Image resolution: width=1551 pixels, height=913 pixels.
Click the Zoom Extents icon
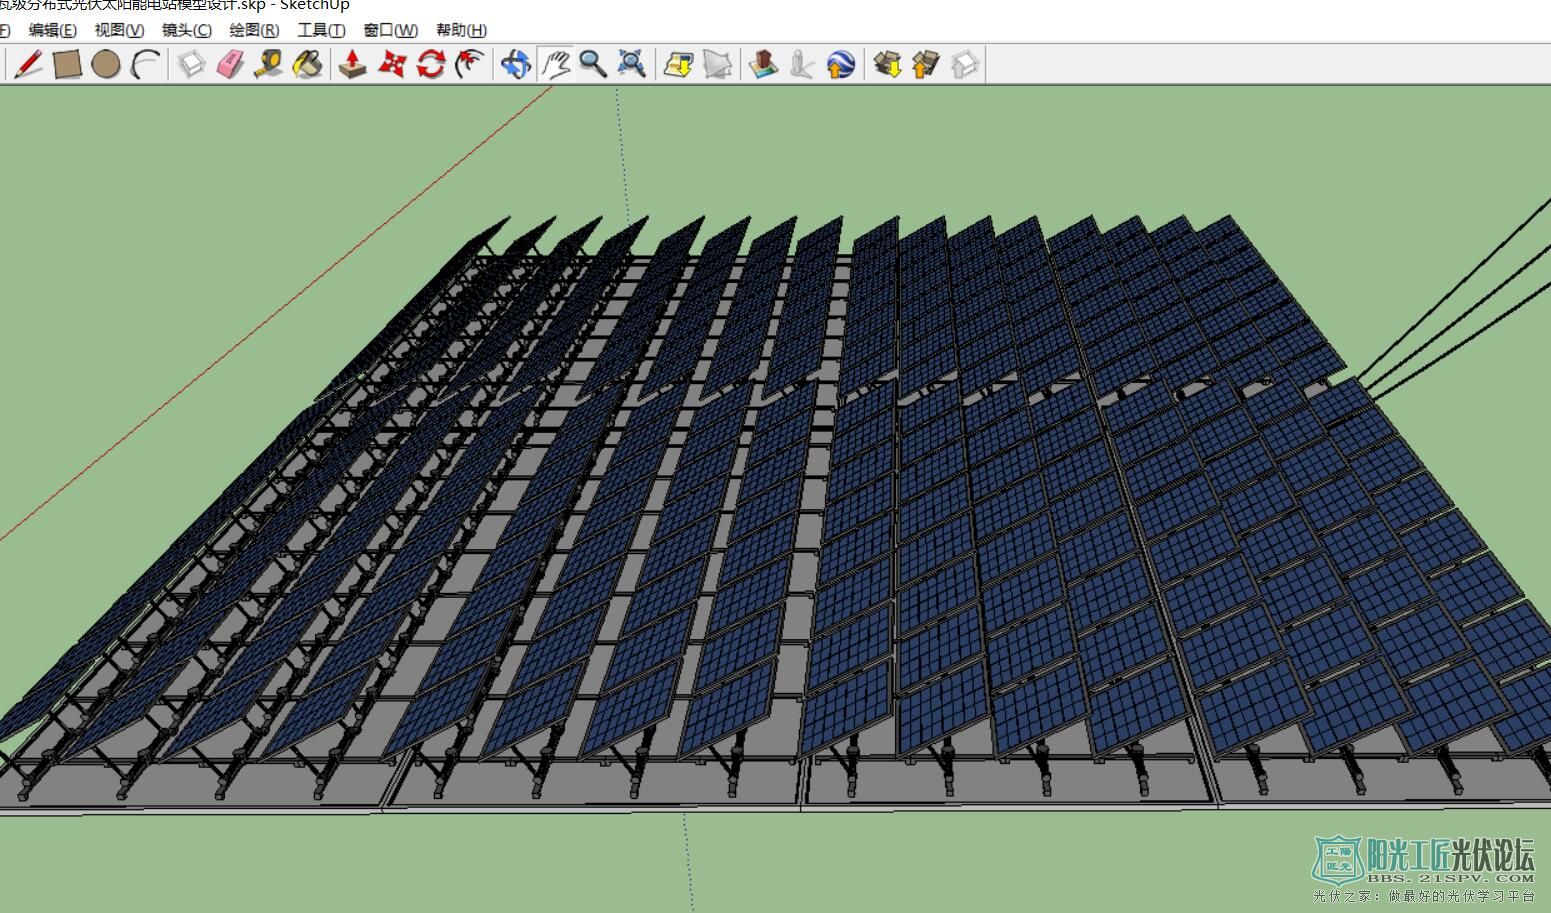pos(631,65)
